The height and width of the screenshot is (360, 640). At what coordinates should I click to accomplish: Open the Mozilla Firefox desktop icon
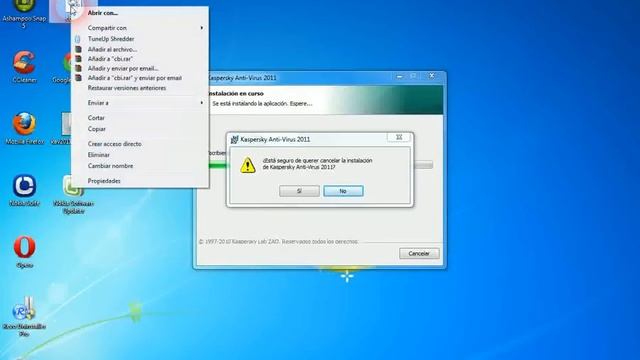coord(24,128)
